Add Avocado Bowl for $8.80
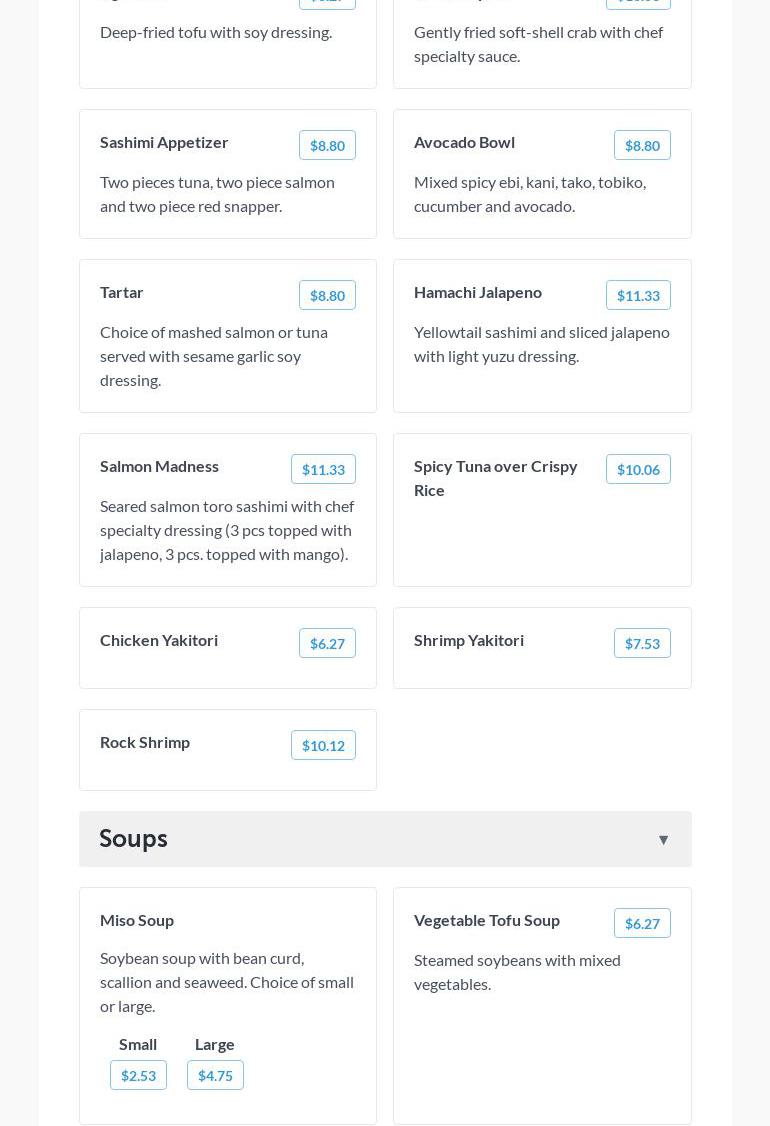This screenshot has height=1126, width=770. (642, 145)
